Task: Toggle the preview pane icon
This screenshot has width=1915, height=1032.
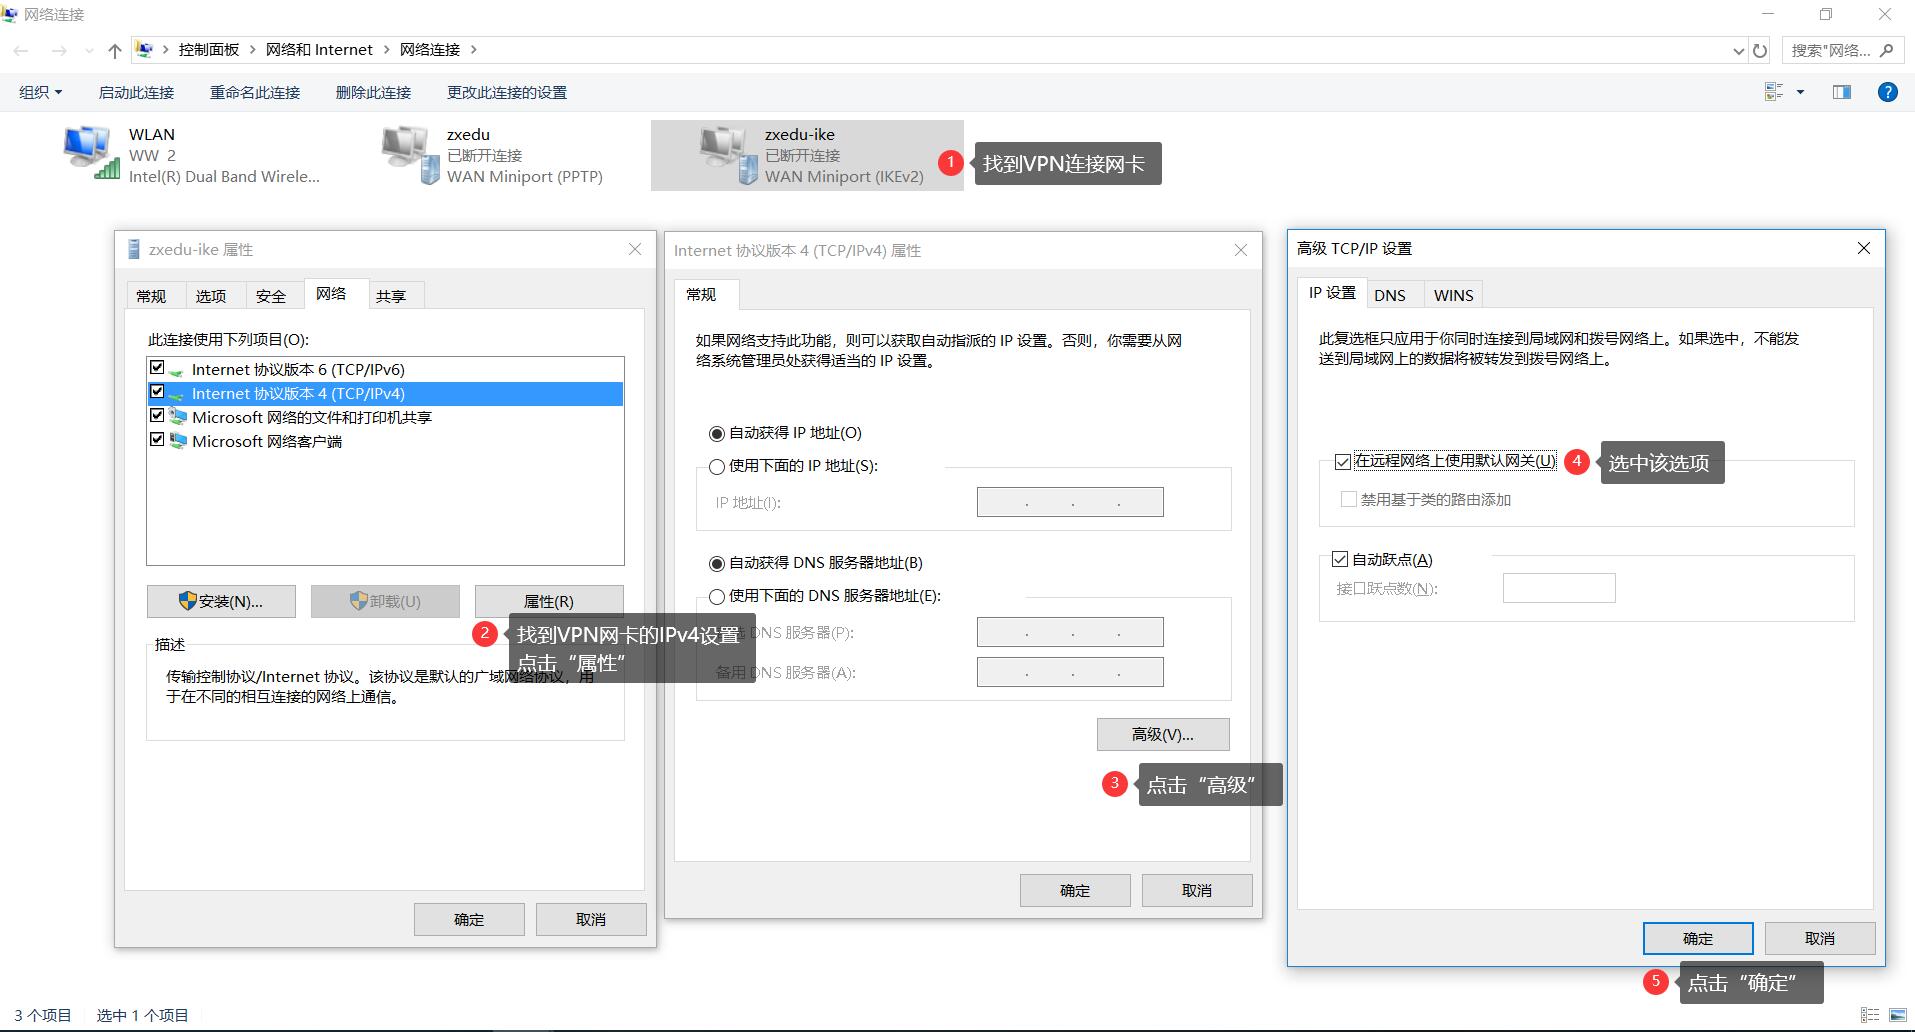Action: (1841, 92)
